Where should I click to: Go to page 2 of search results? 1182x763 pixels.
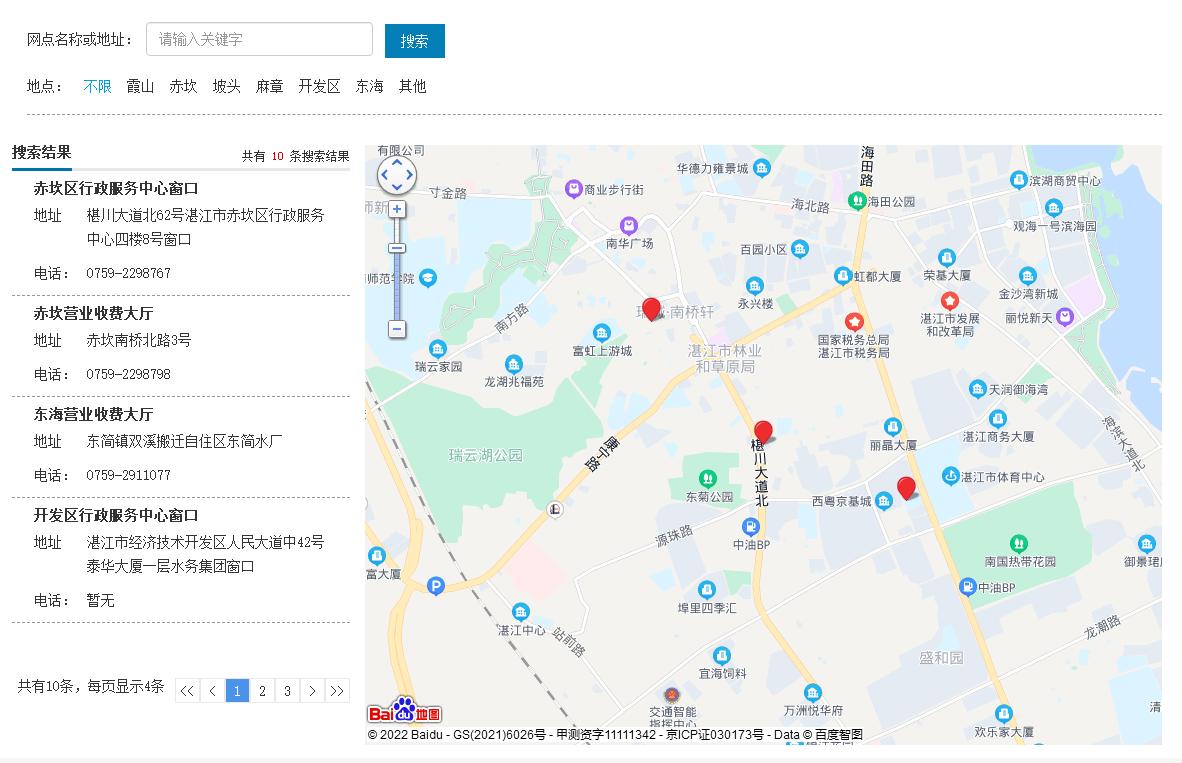click(262, 690)
